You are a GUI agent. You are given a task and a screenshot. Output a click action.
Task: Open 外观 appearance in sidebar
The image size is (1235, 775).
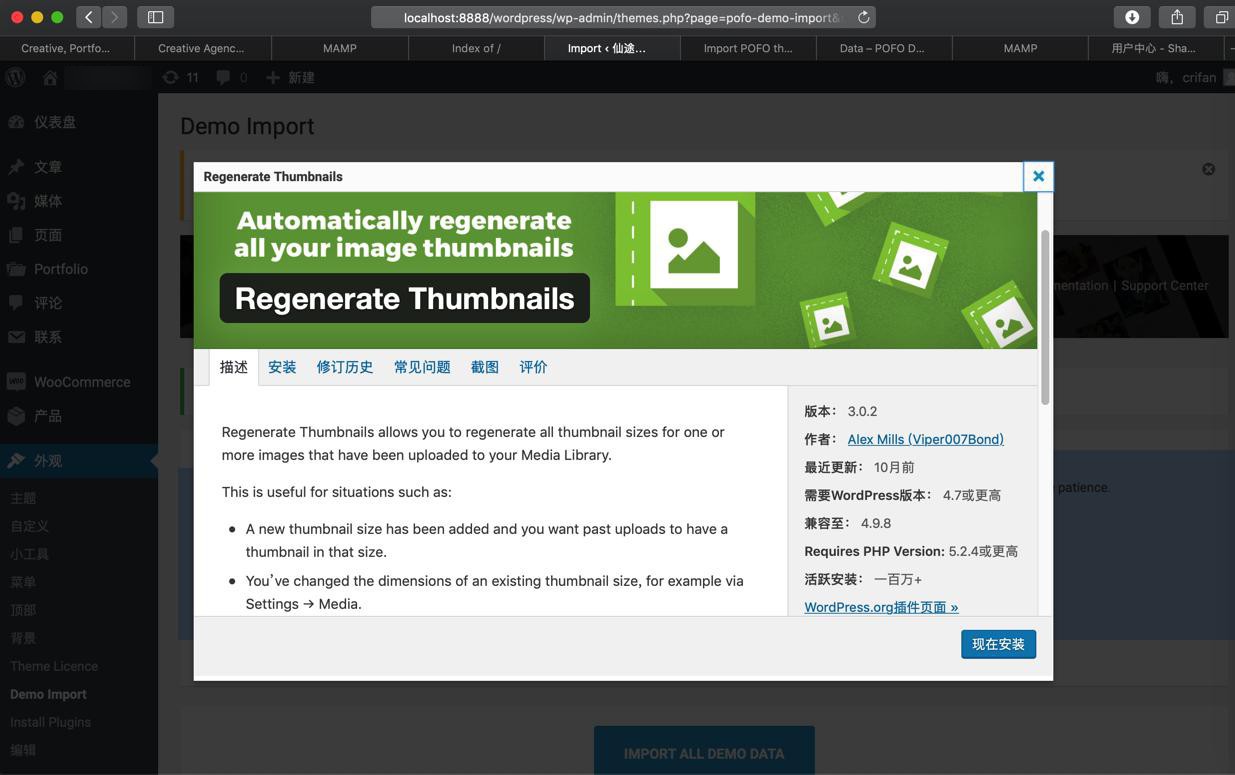79,461
